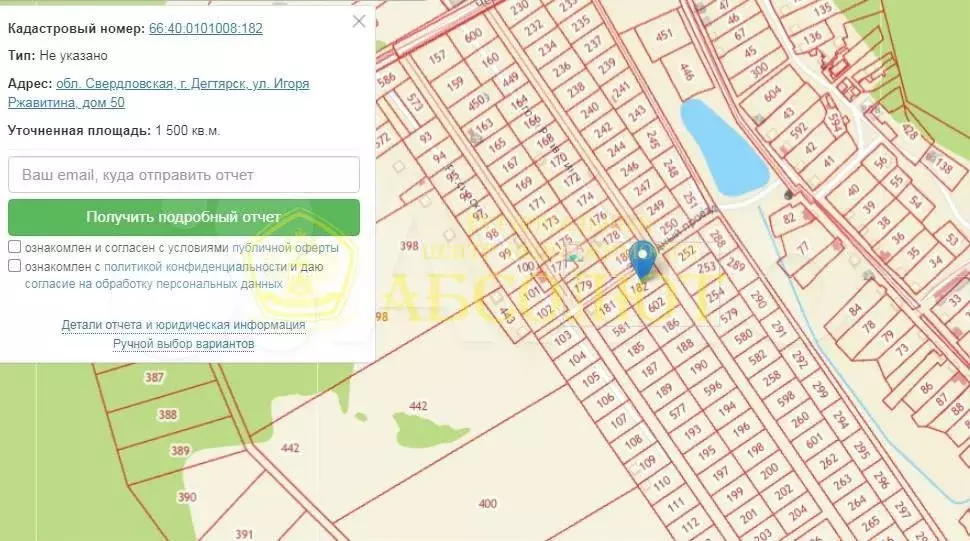The width and height of the screenshot is (970, 541).
Task: Select the green island in parcel 442
Action: (429, 429)
